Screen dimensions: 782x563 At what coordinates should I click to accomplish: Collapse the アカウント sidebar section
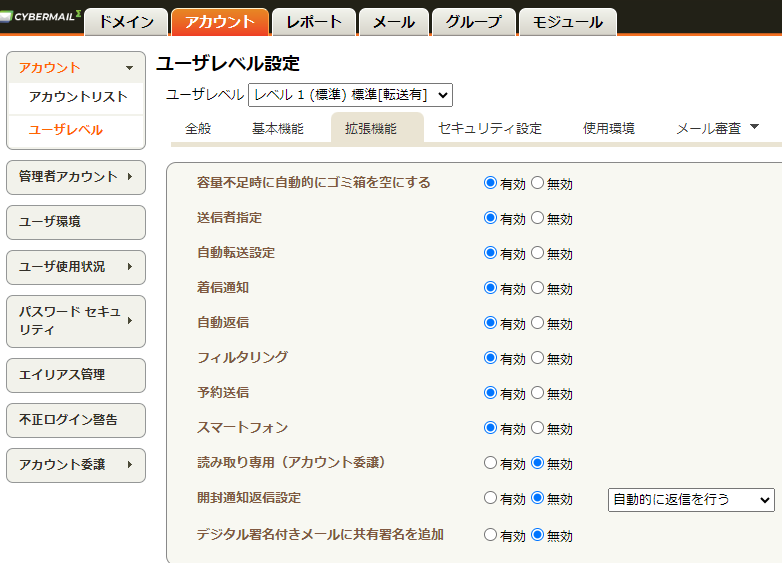coord(76,67)
